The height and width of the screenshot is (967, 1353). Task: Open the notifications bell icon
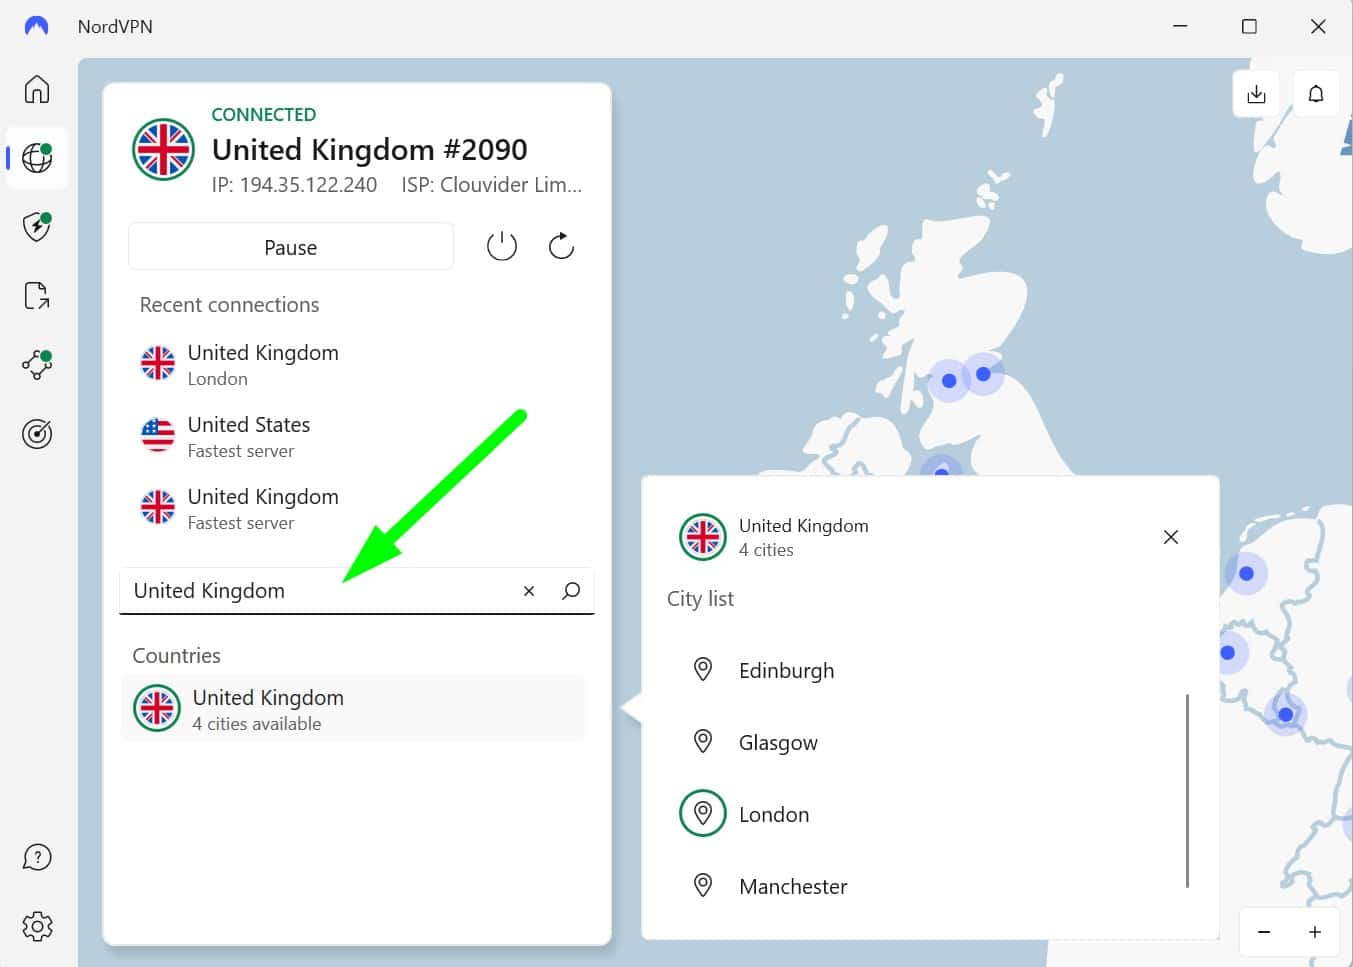click(x=1316, y=94)
